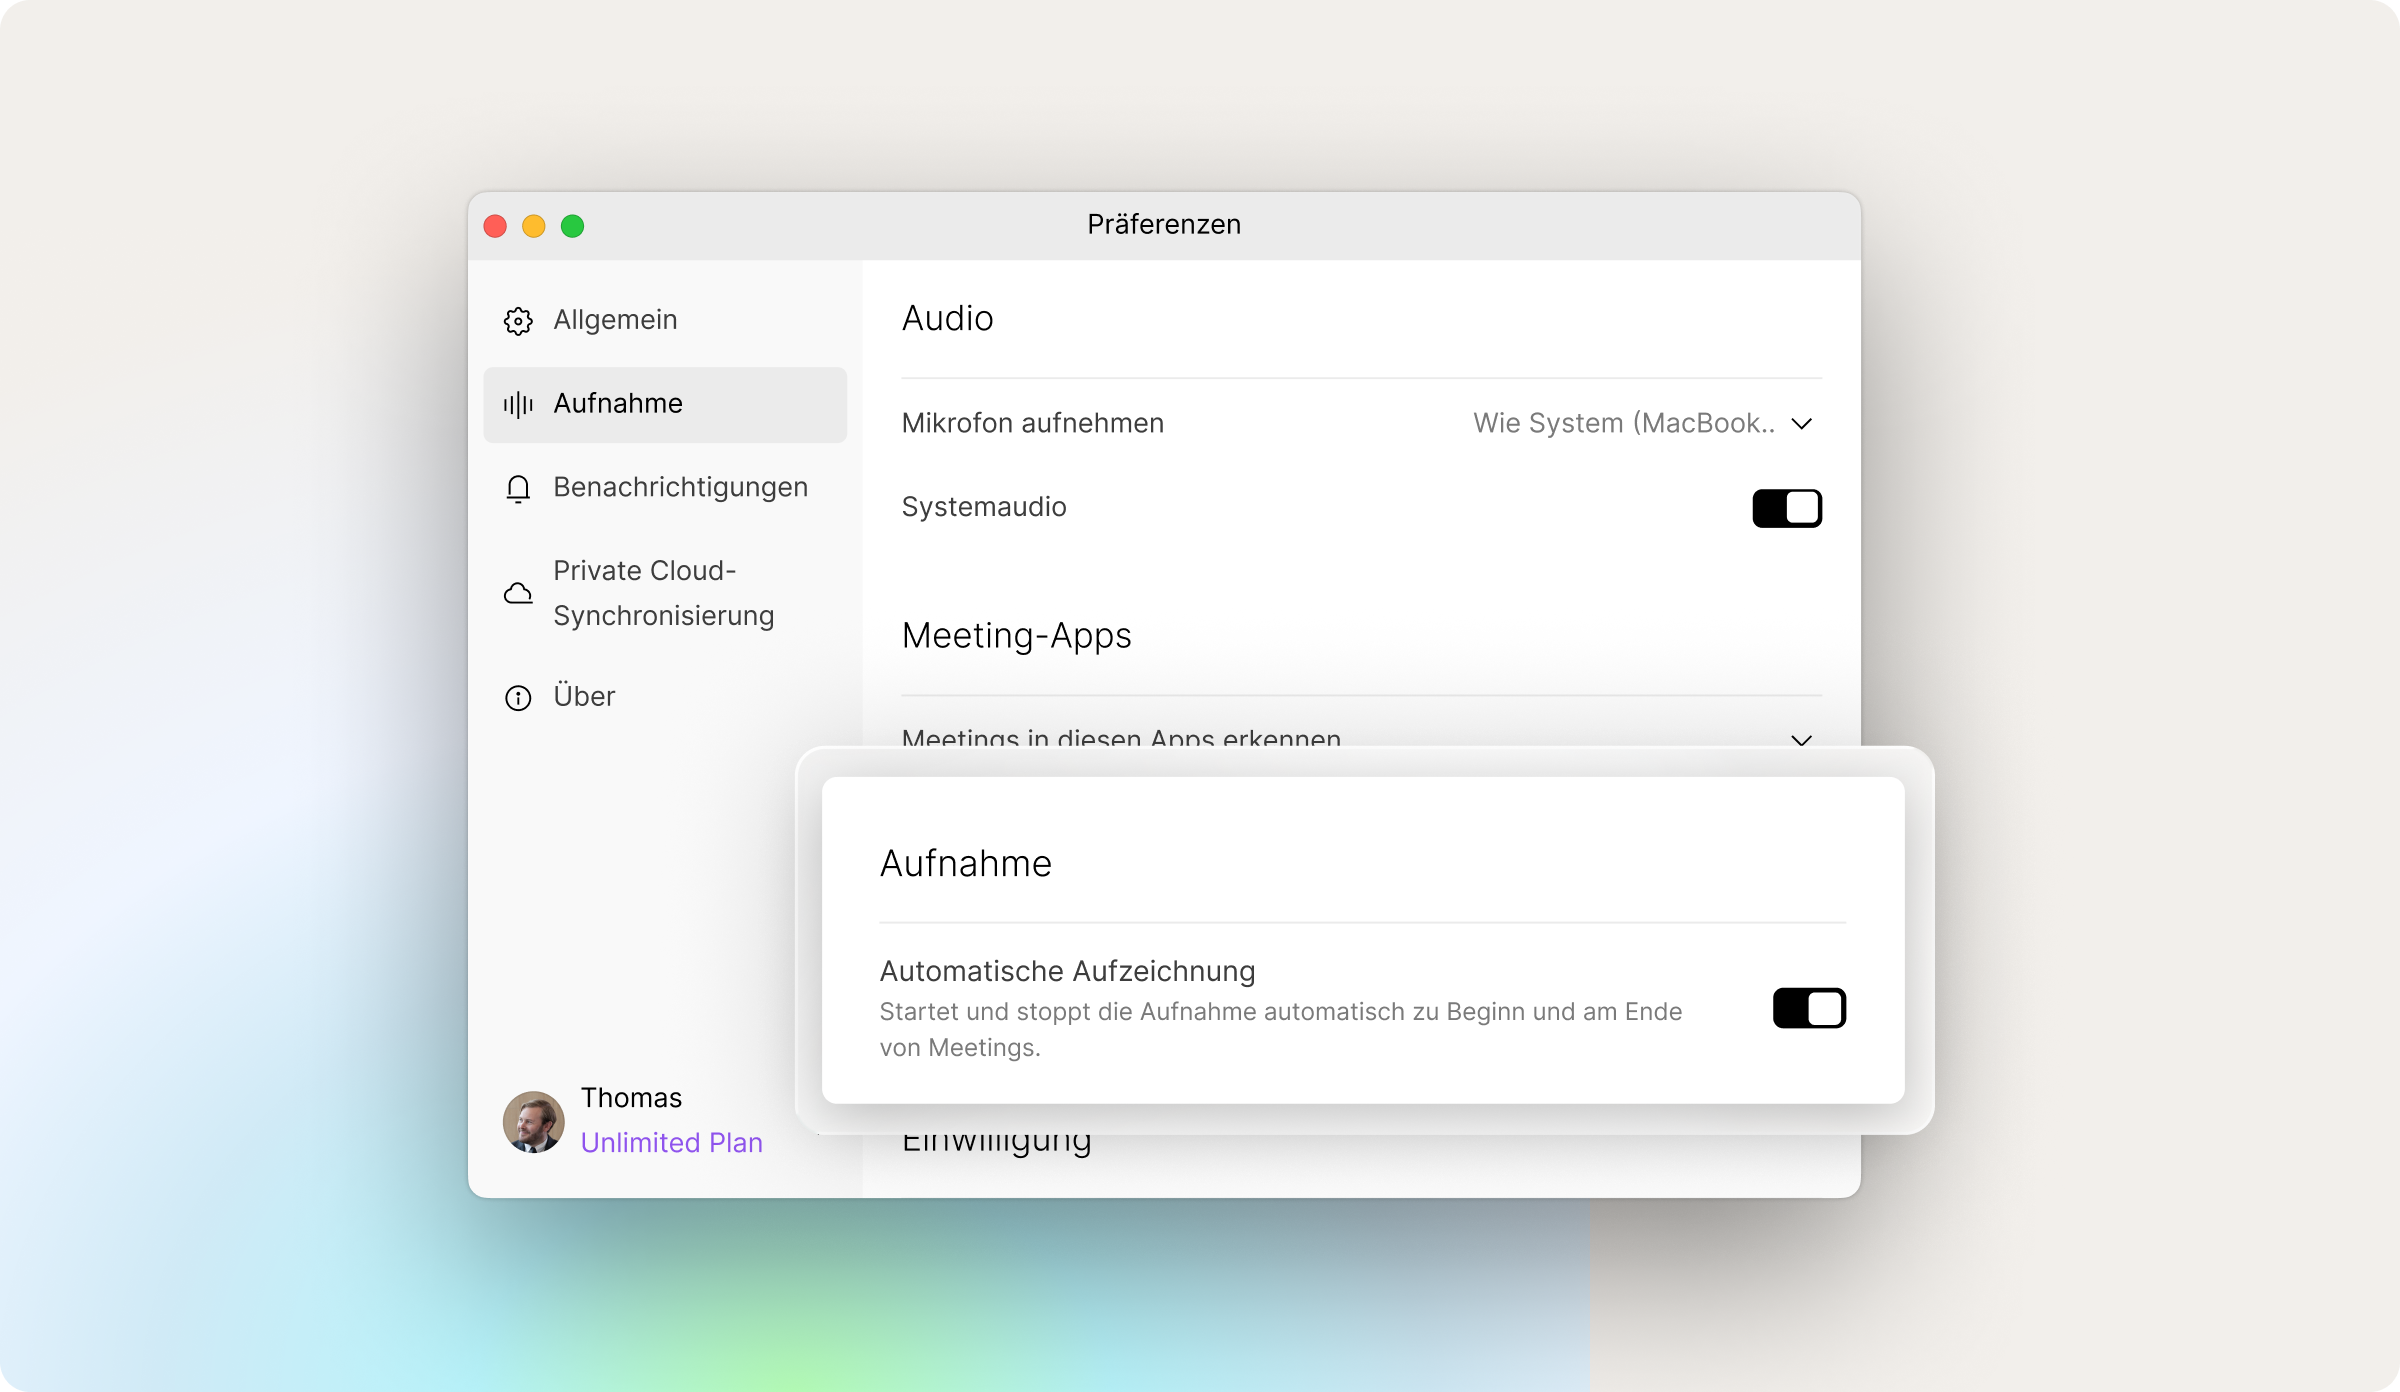Click the Thomas account name
The width and height of the screenshot is (2400, 1392).
(x=631, y=1098)
